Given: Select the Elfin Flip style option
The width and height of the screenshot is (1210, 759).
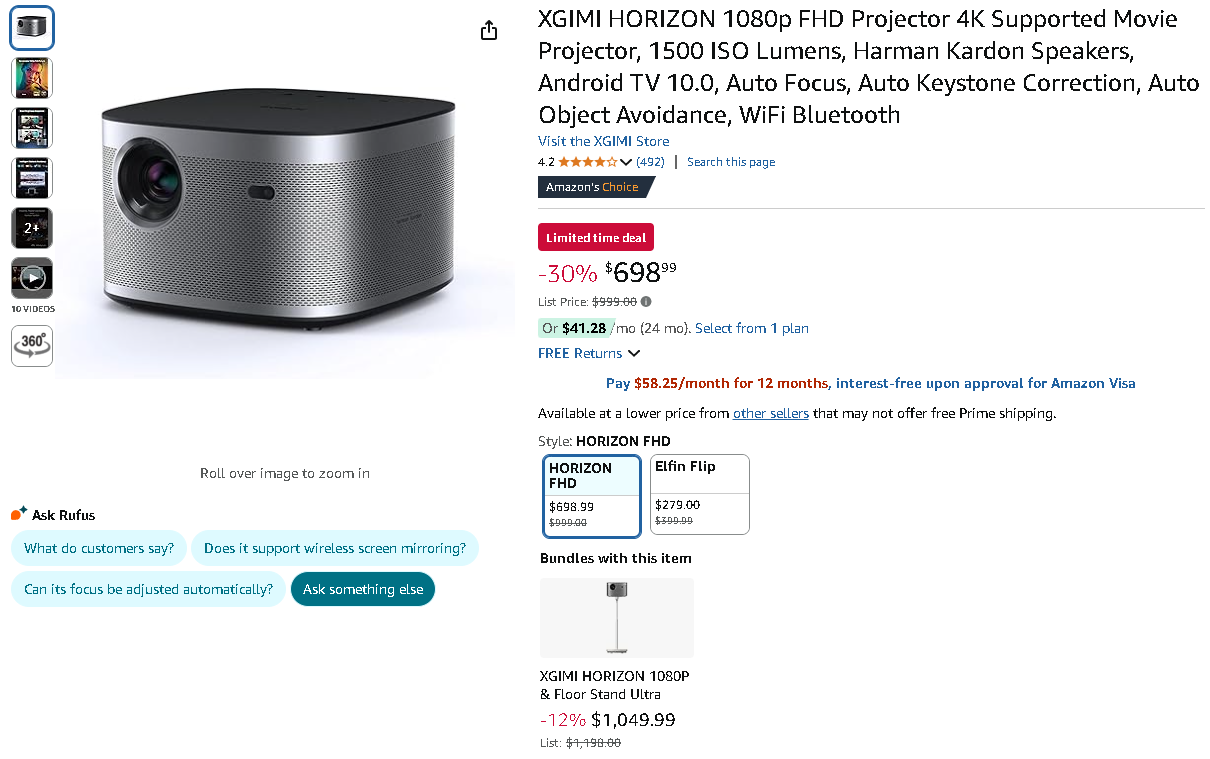Looking at the screenshot, I should 699,495.
